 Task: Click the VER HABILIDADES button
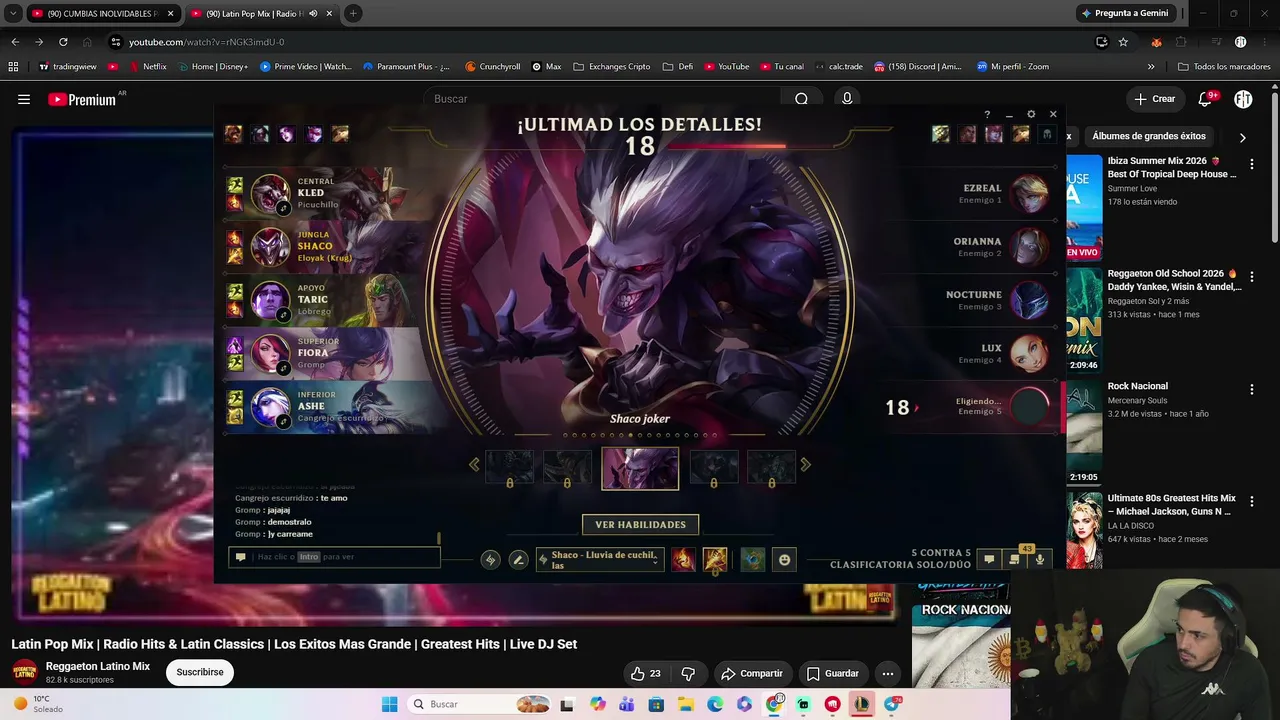coord(640,524)
